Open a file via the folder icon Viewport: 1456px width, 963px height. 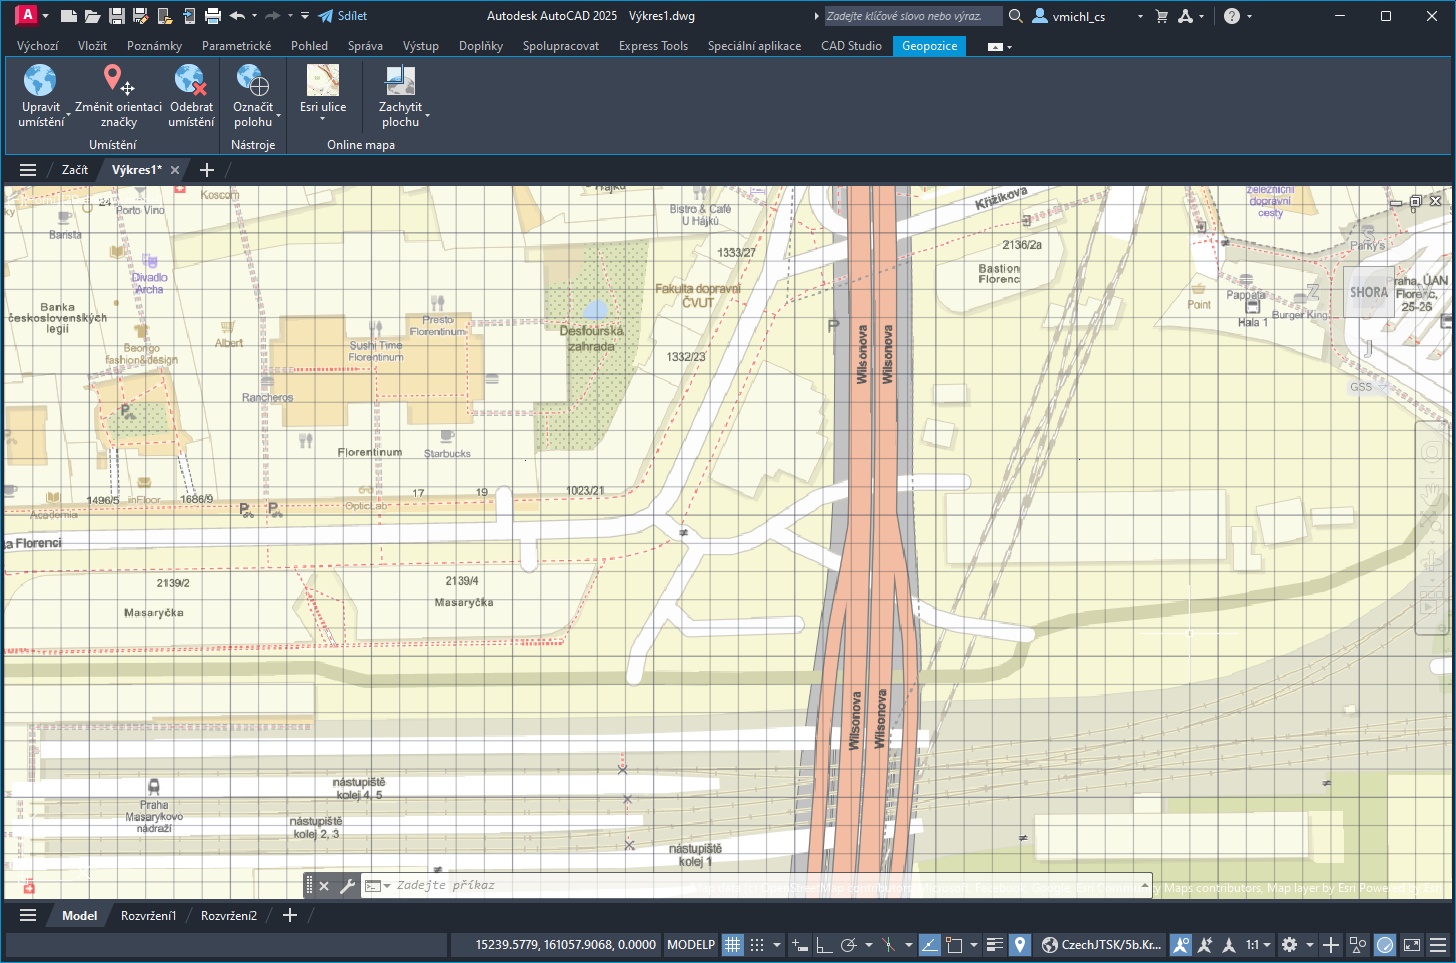pos(92,16)
